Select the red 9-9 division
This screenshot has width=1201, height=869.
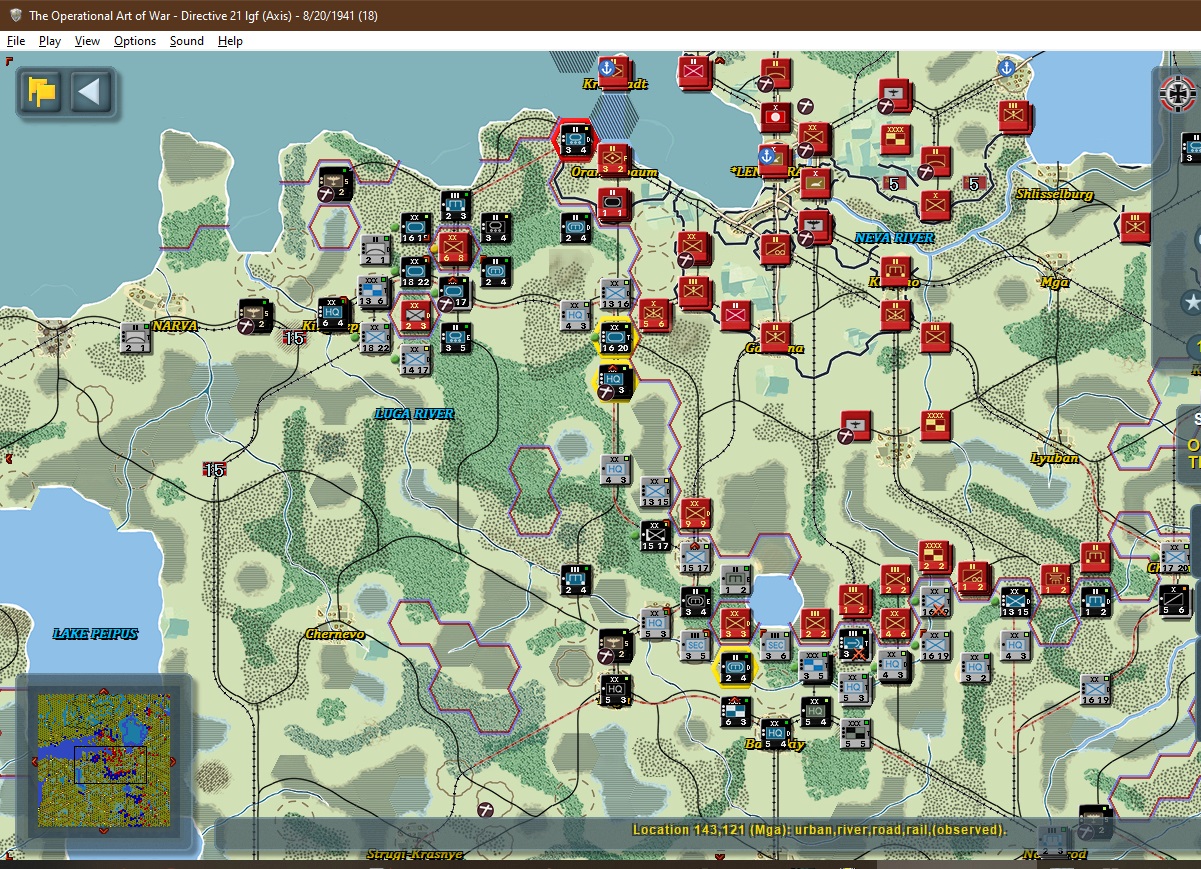point(695,514)
